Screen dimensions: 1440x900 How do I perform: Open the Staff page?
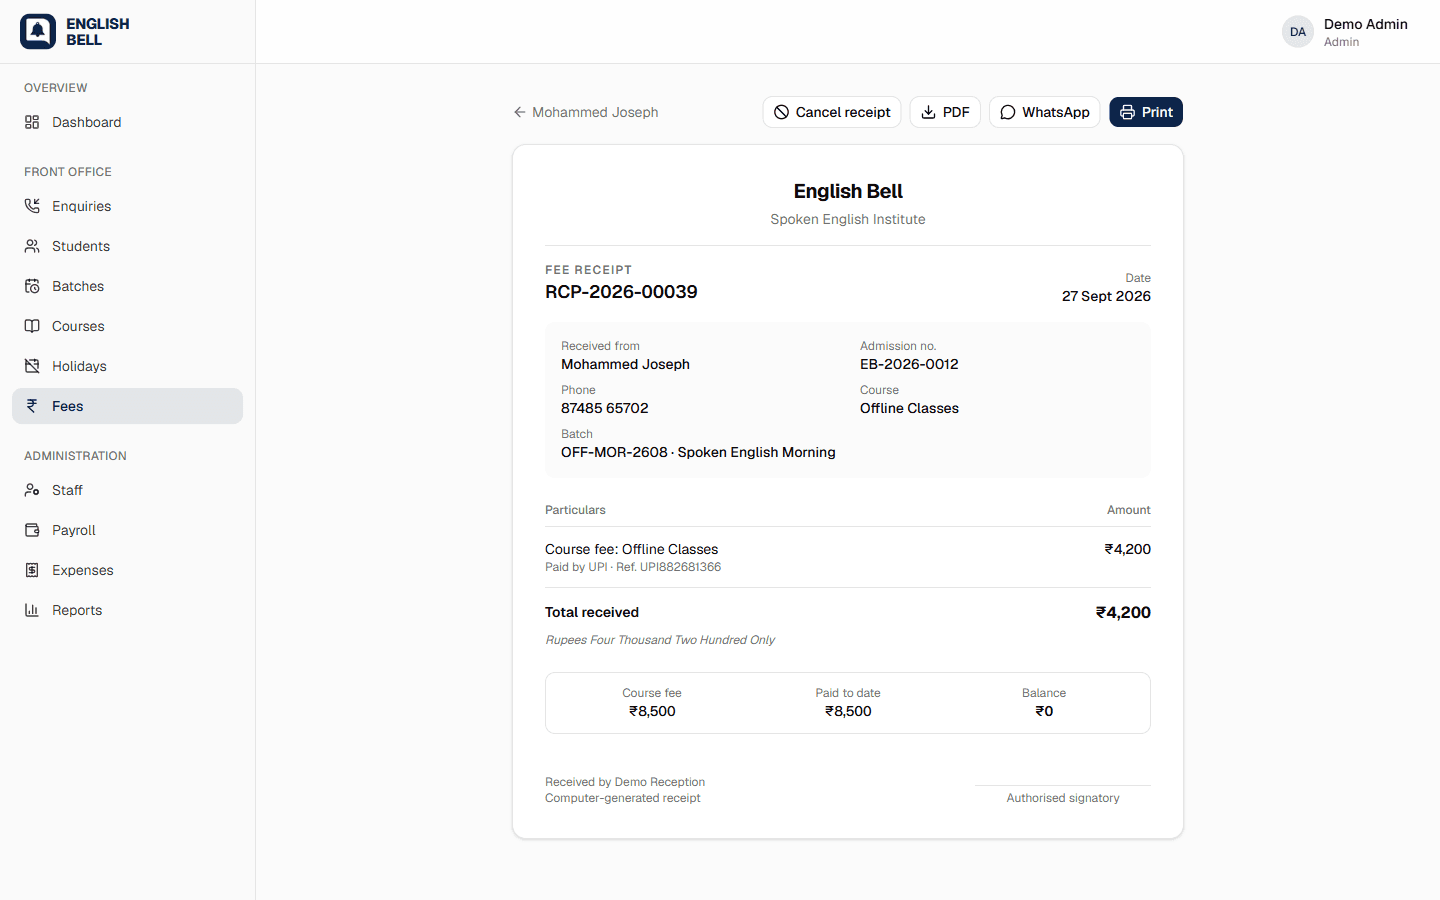click(127, 490)
